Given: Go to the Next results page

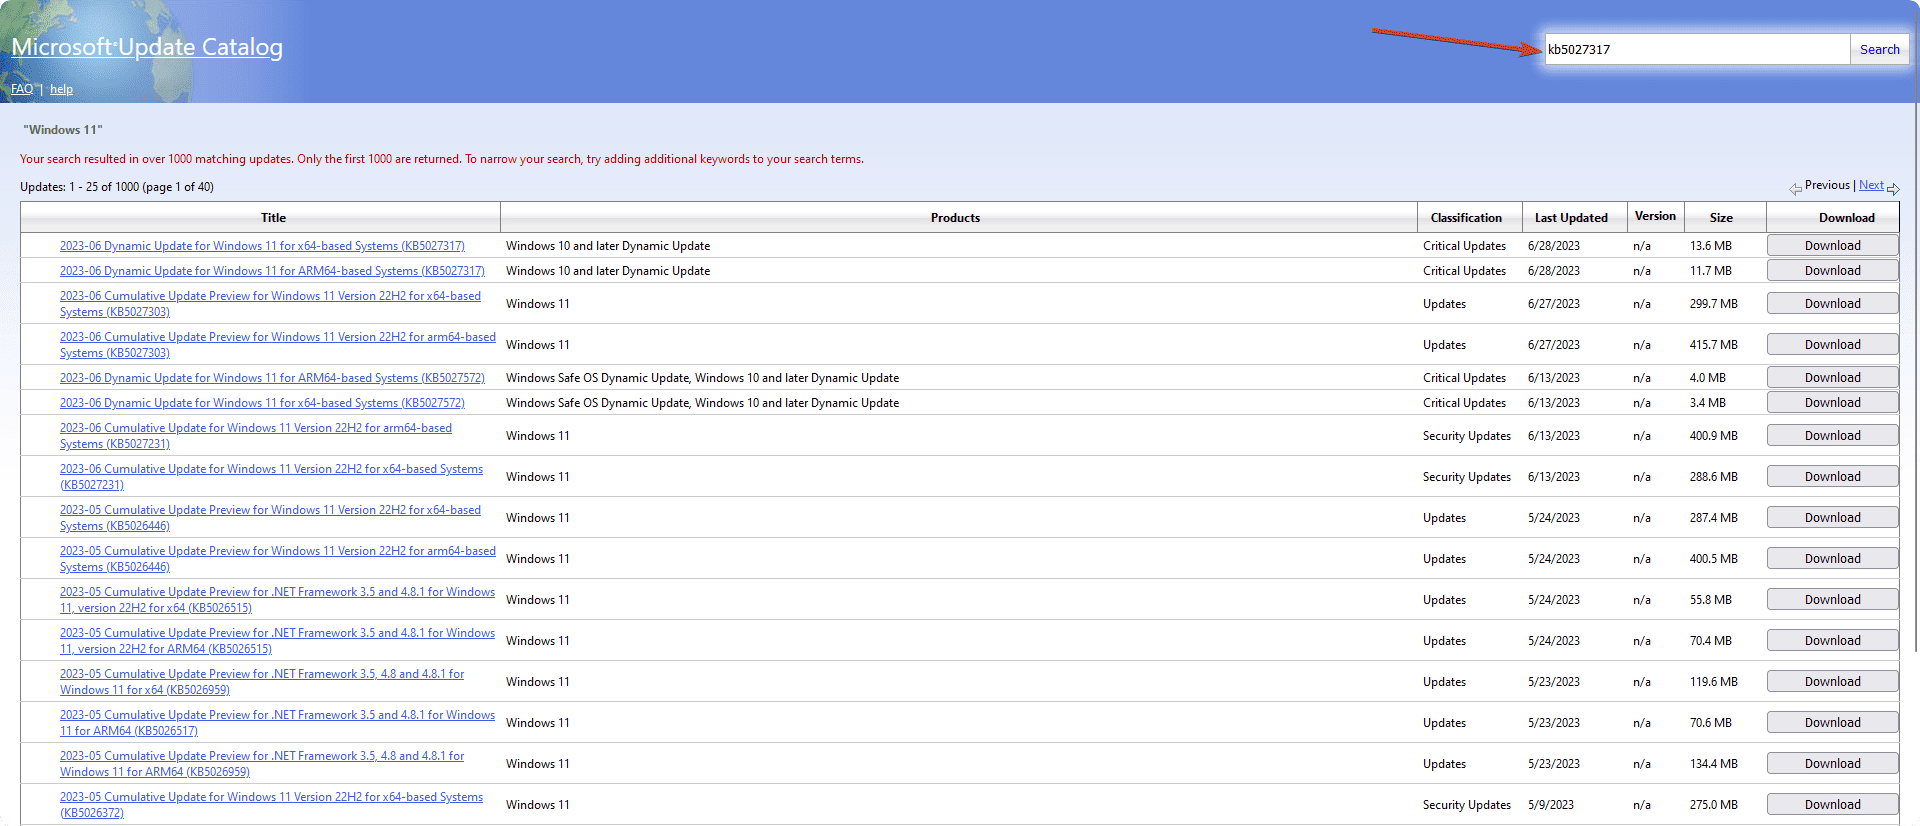Looking at the screenshot, I should point(1871,185).
